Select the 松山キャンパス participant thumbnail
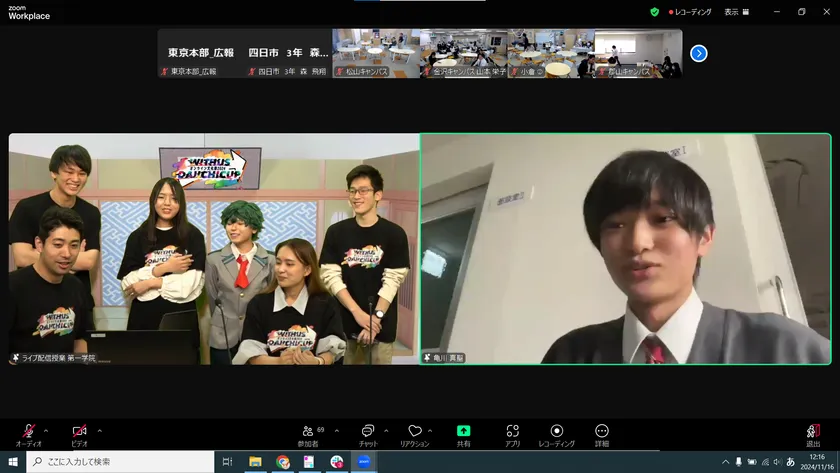This screenshot has width=840, height=473. pos(375,53)
